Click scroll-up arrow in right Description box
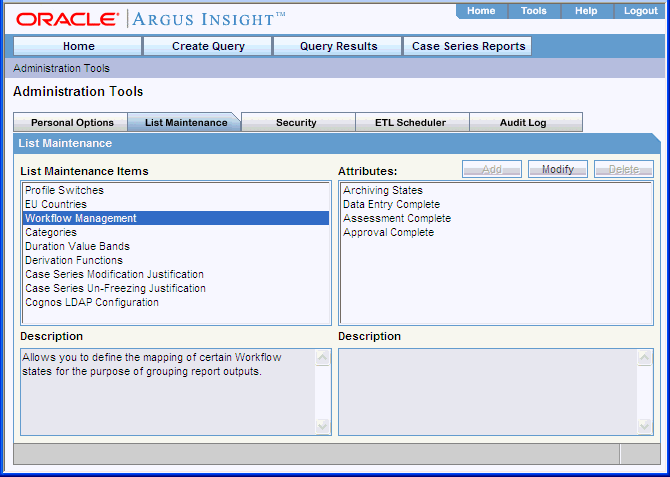The image size is (670, 477). pos(644,357)
